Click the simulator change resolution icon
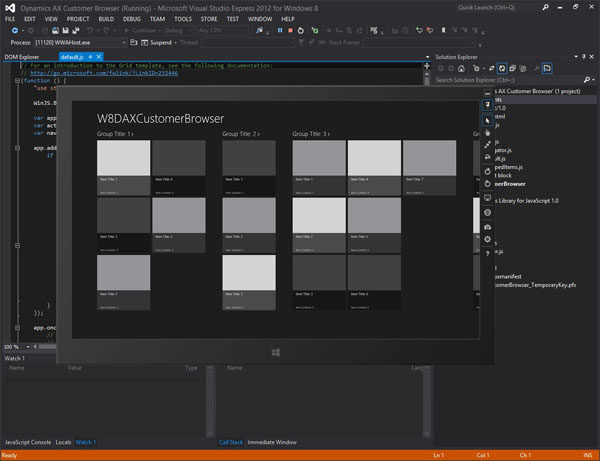The height and width of the screenshot is (461, 600). (487, 197)
